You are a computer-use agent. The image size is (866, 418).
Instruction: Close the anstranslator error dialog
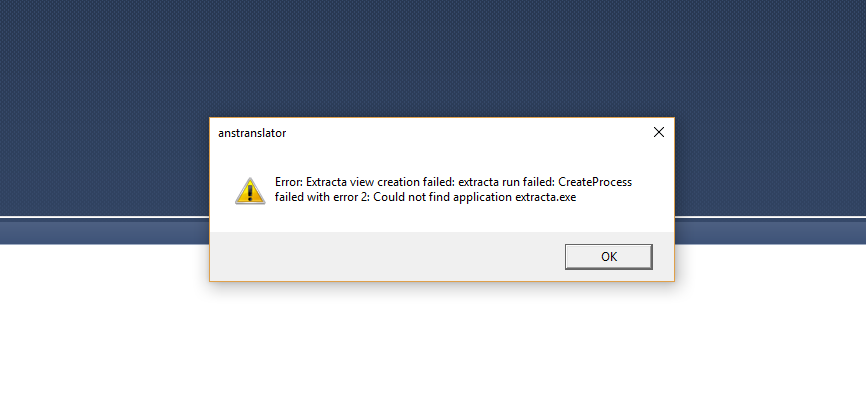click(x=658, y=132)
